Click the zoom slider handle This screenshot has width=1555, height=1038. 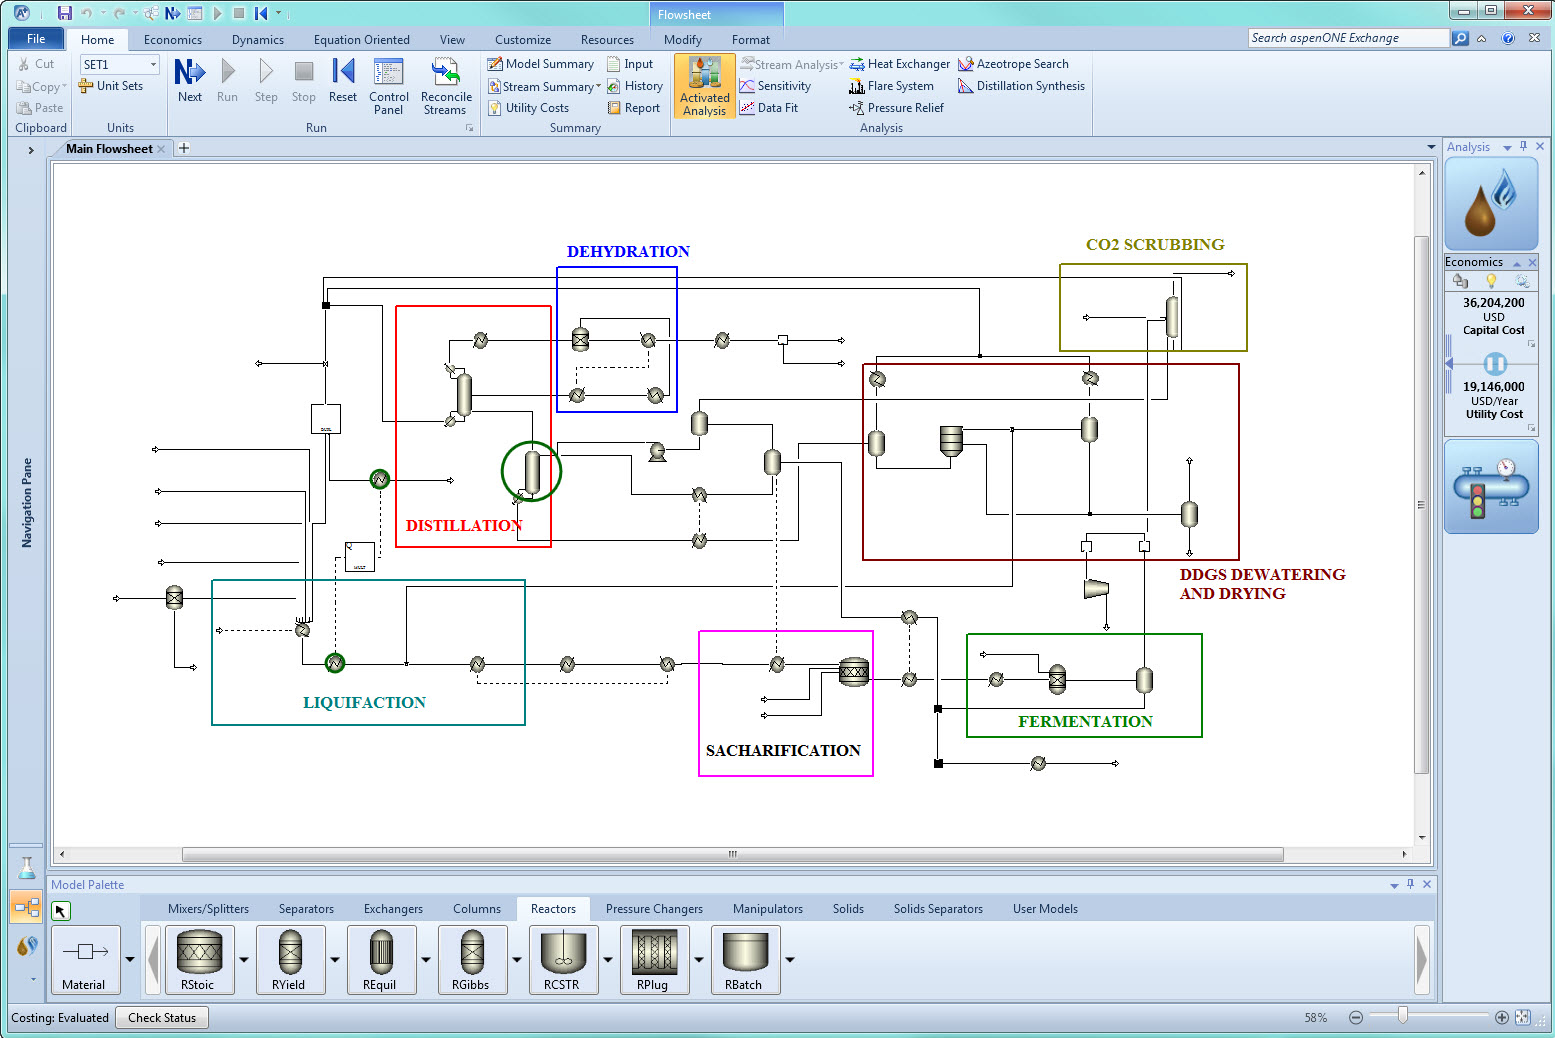pyautogui.click(x=1403, y=1016)
